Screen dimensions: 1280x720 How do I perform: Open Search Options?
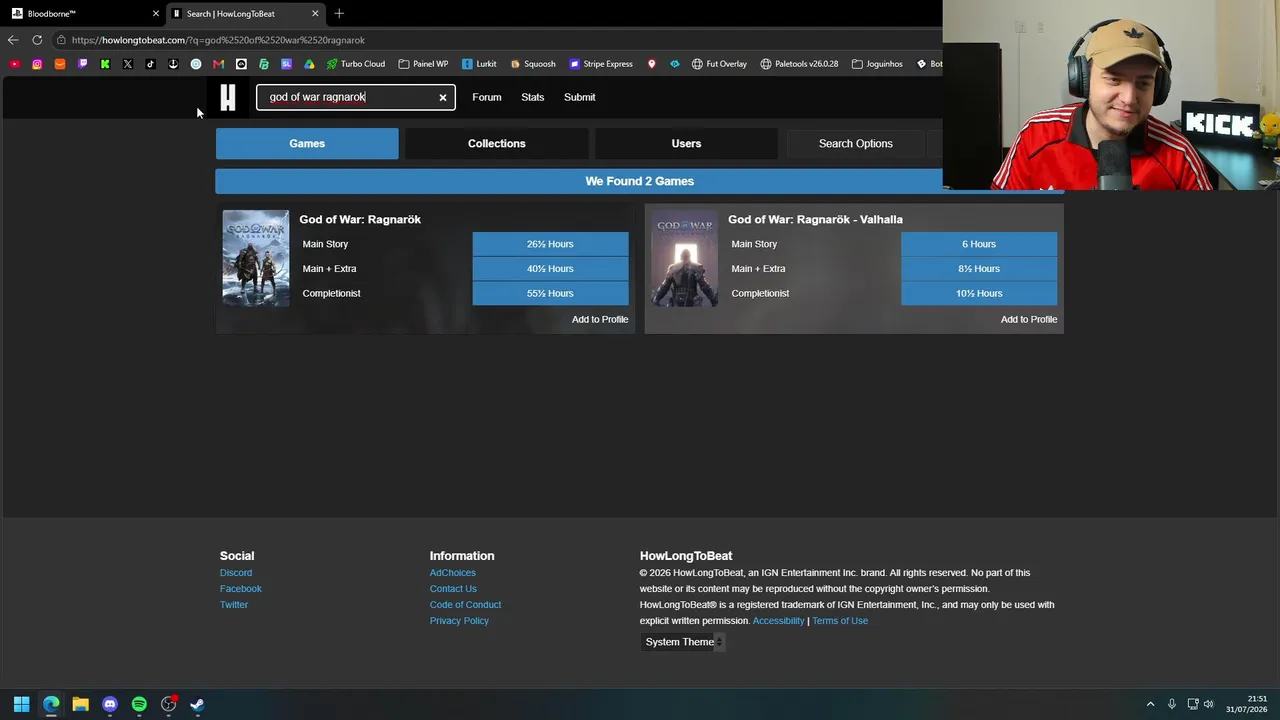[x=856, y=144]
